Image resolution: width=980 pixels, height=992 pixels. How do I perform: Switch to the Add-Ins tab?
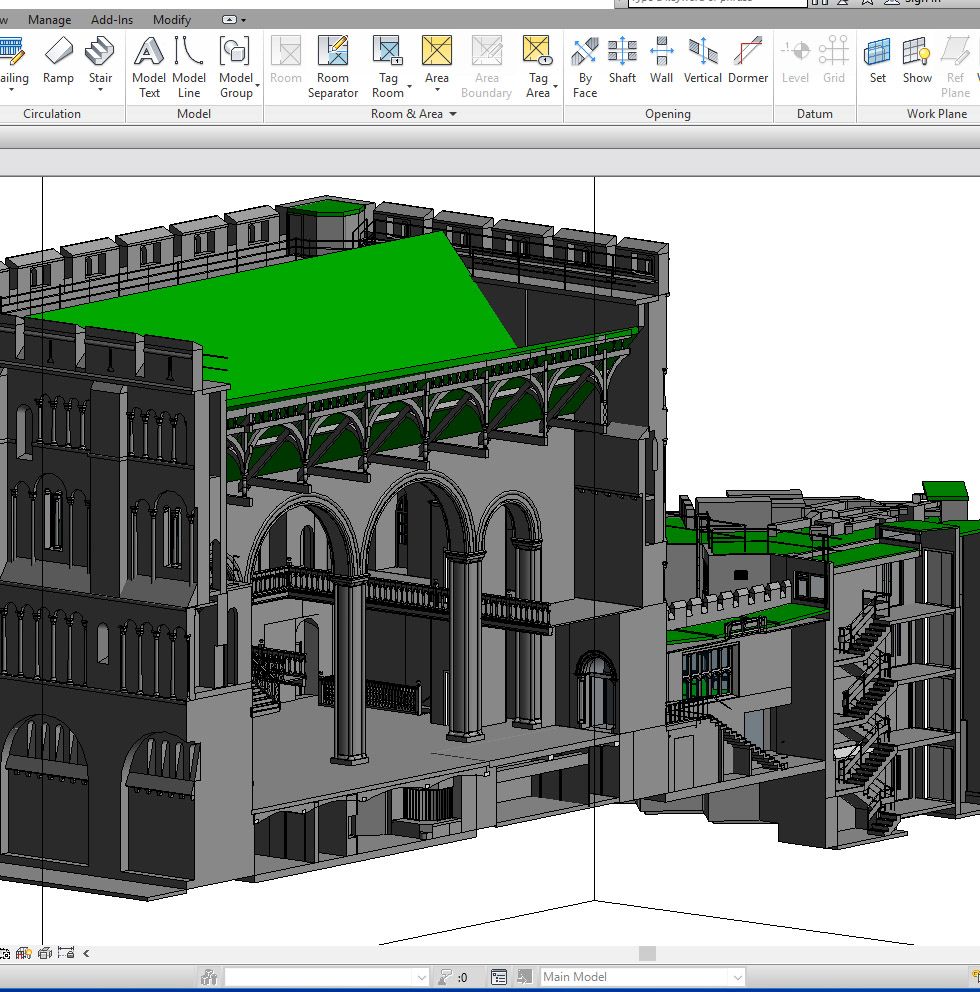[x=112, y=20]
